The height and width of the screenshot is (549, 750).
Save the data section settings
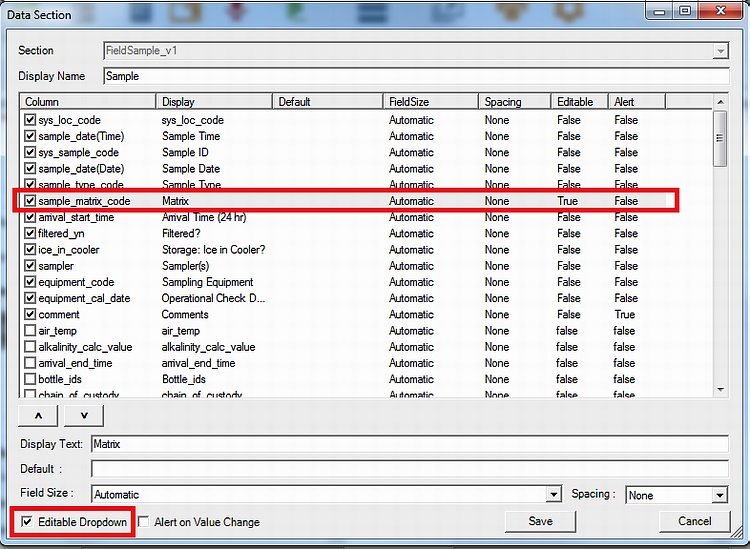[x=541, y=521]
